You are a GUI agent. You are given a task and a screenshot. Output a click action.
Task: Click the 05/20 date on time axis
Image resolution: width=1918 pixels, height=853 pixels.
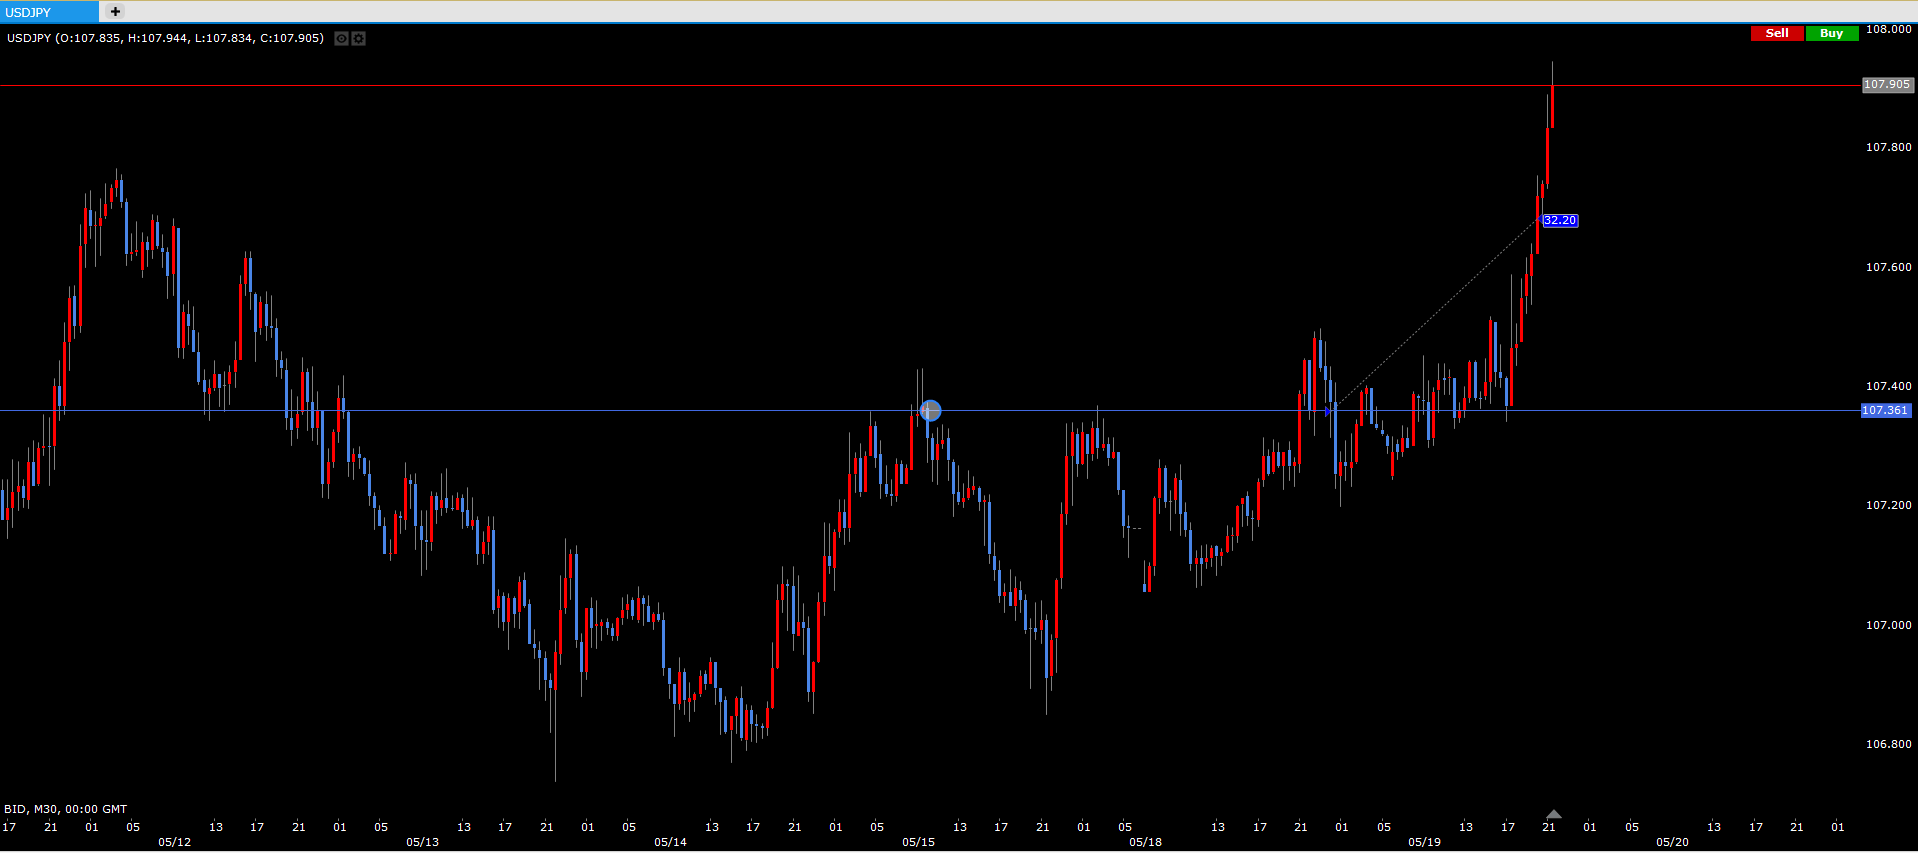tap(1672, 842)
